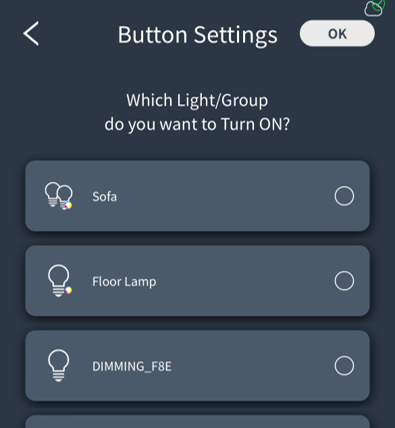Select the Floor Lamp radio button
Viewport: 395px width, 428px height.
click(344, 281)
